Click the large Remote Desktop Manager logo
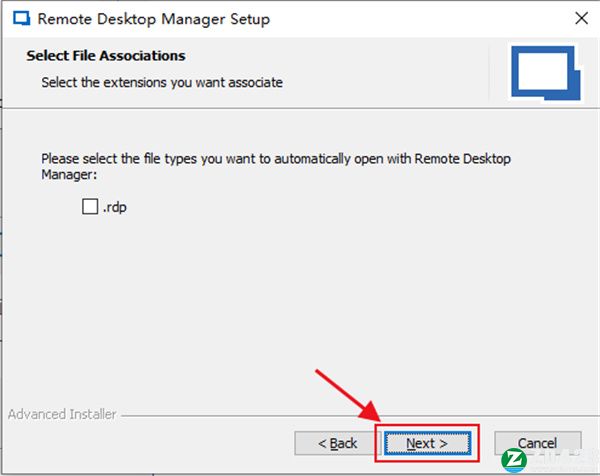600x476 pixels. [546, 73]
